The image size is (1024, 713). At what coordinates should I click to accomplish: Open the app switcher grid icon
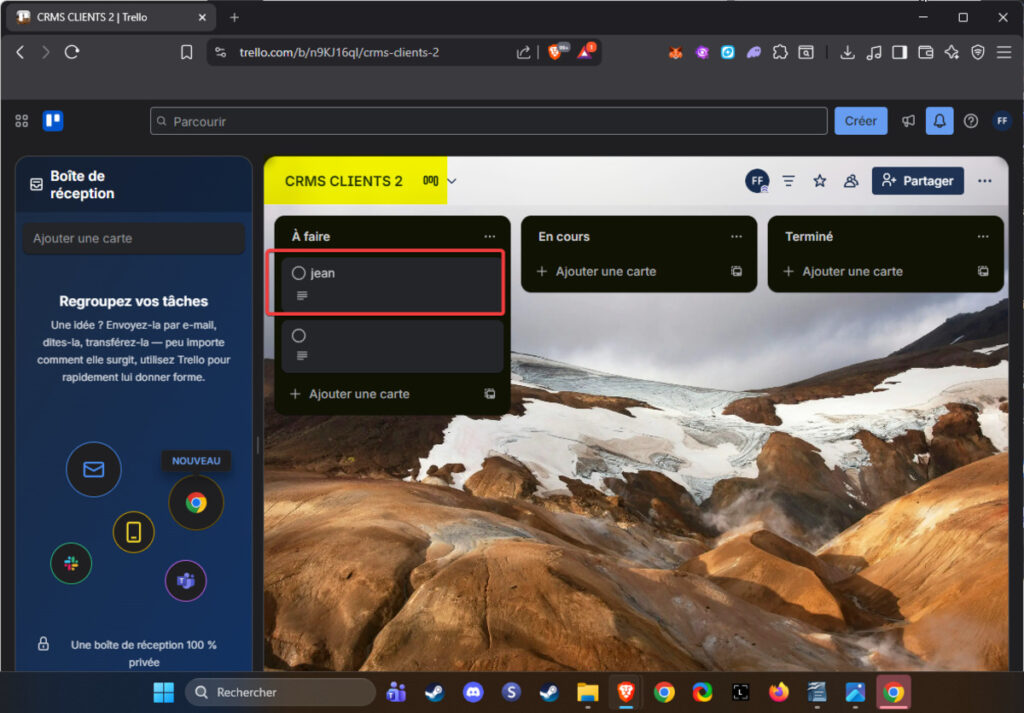tap(22, 121)
